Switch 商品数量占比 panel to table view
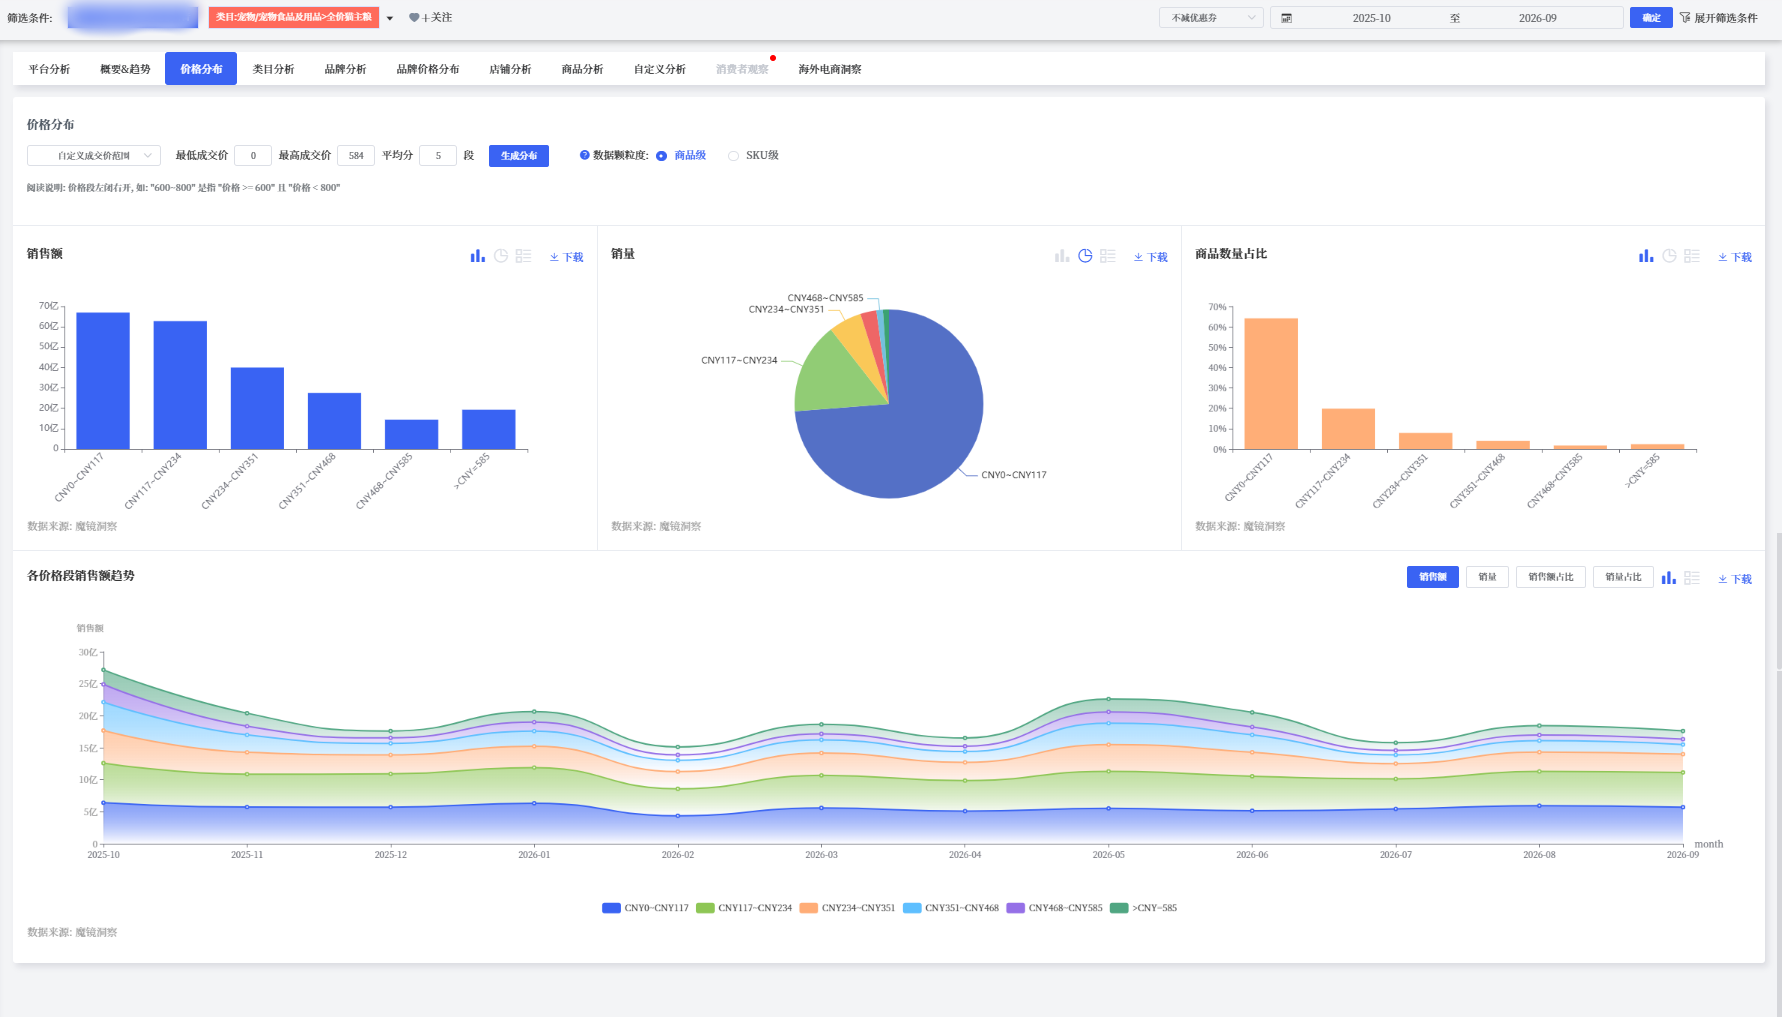 1692,256
